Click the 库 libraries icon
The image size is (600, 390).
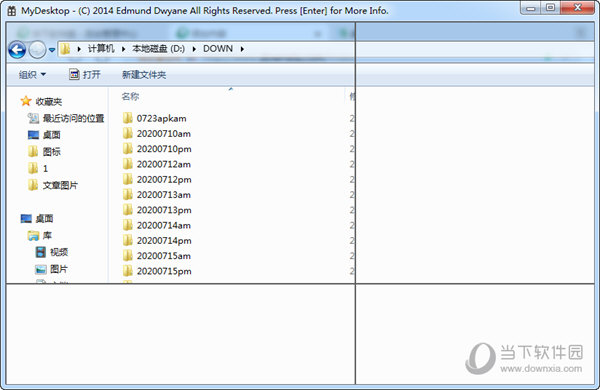point(33,235)
